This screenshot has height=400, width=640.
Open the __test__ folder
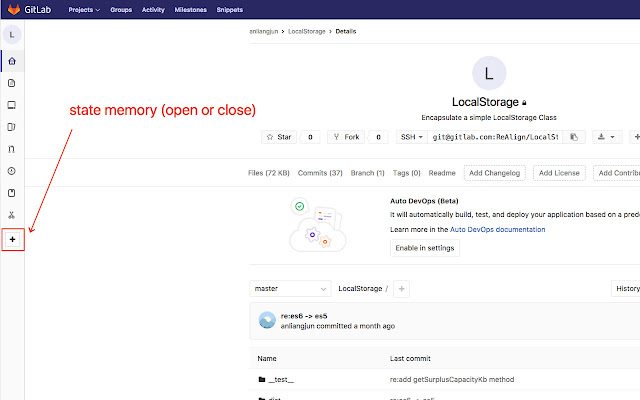(x=281, y=380)
